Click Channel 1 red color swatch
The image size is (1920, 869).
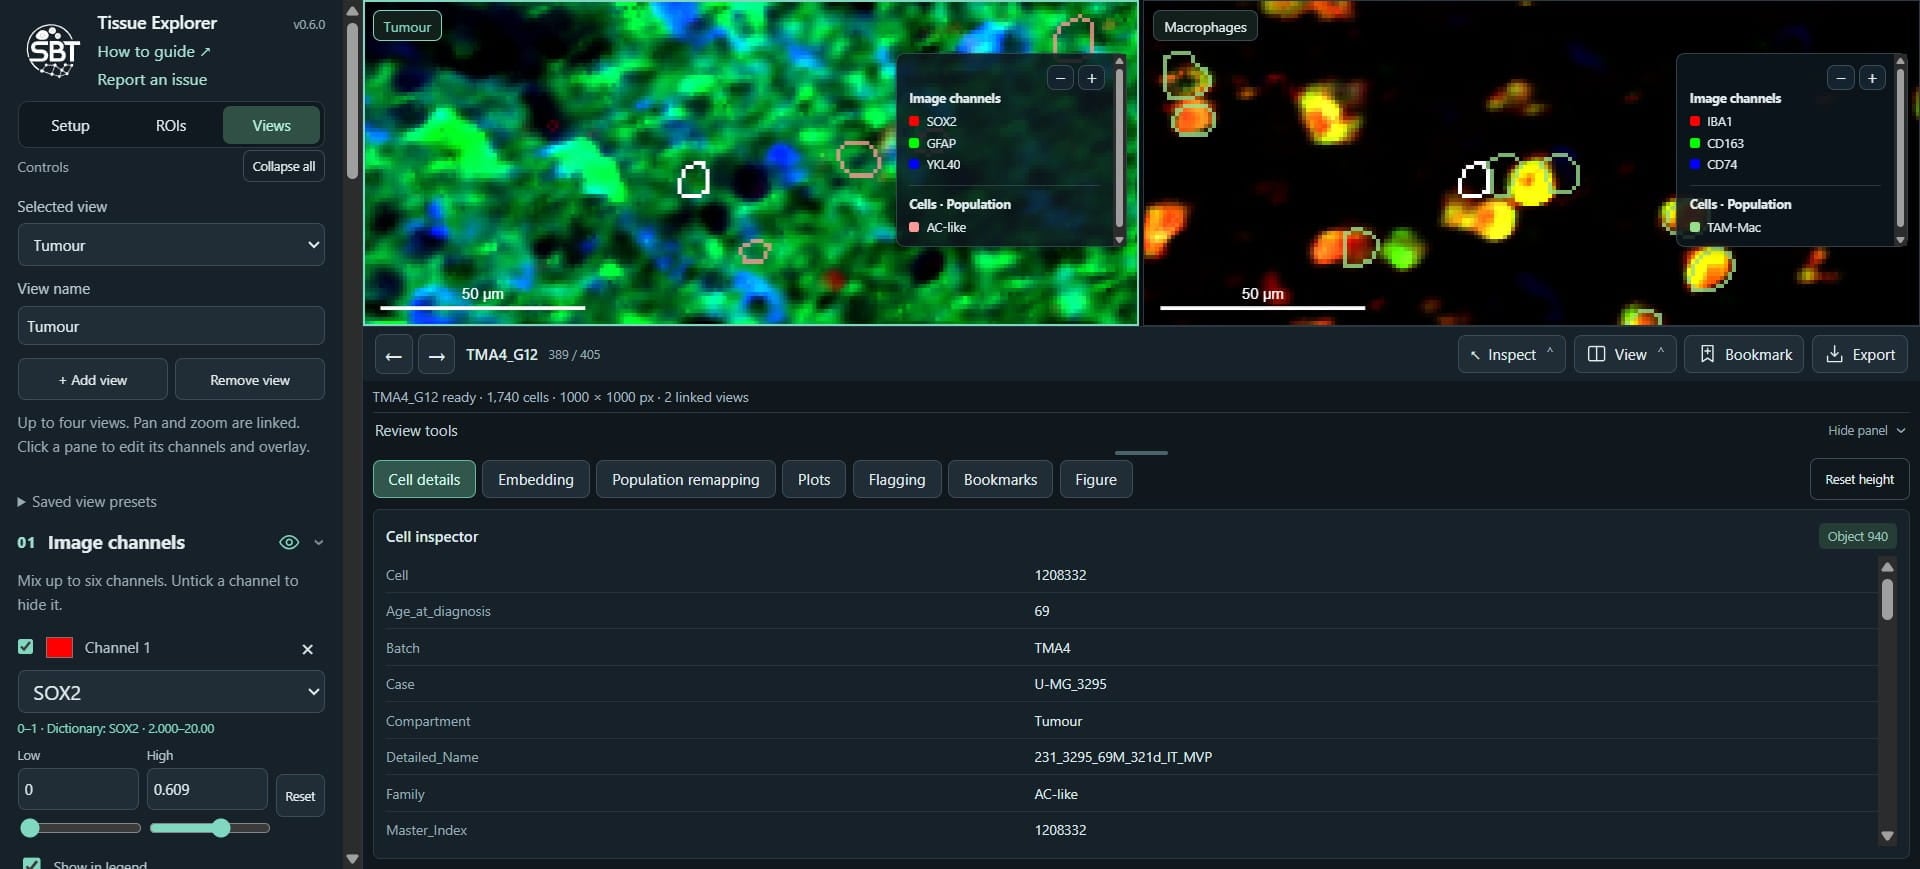(59, 647)
